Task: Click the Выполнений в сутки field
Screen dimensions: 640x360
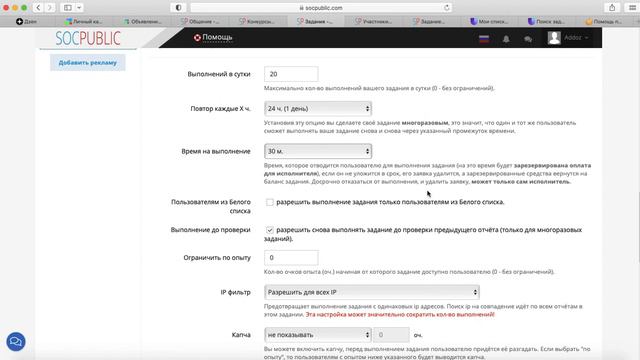Action: coord(291,74)
